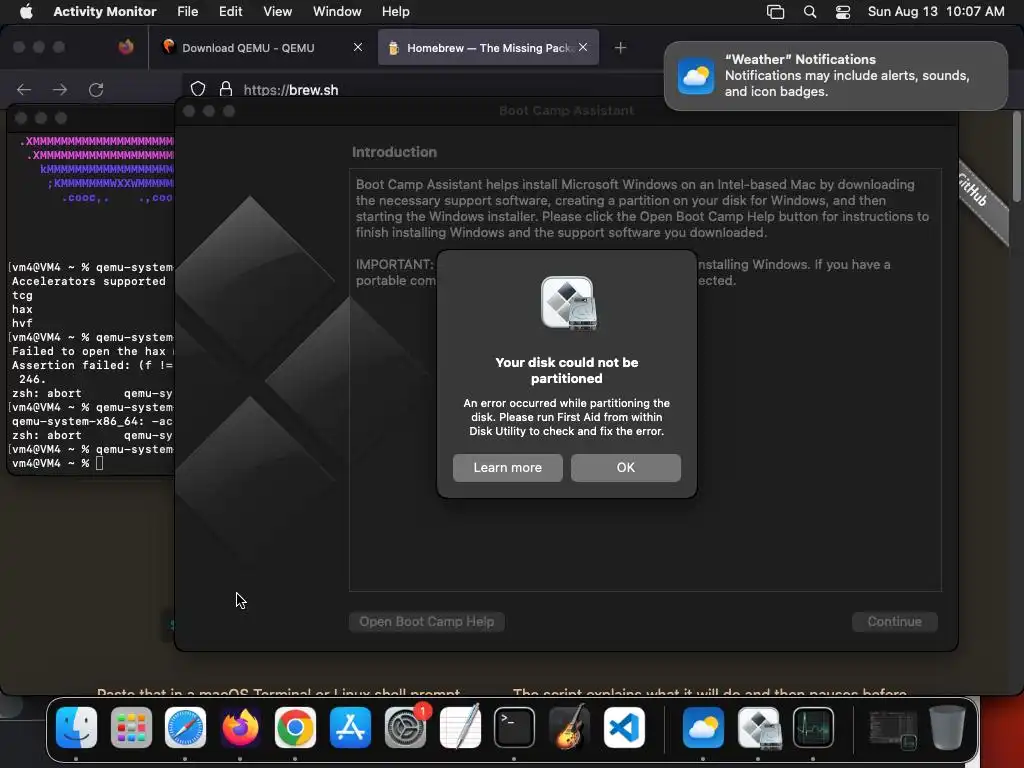This screenshot has width=1024, height=768.
Task: Reload the brew.sh page
Action: click(96, 89)
